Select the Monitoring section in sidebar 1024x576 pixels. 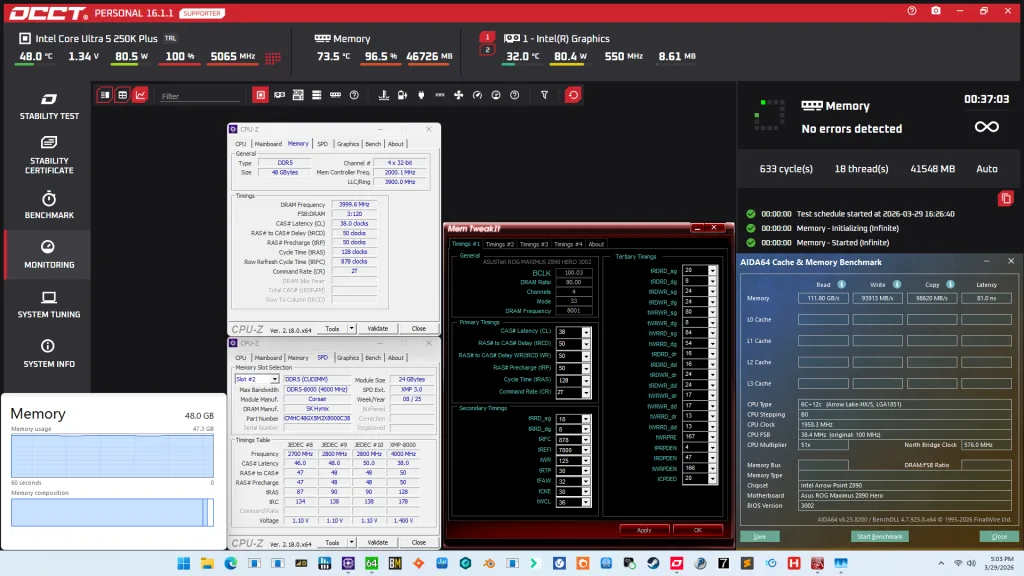click(49, 255)
